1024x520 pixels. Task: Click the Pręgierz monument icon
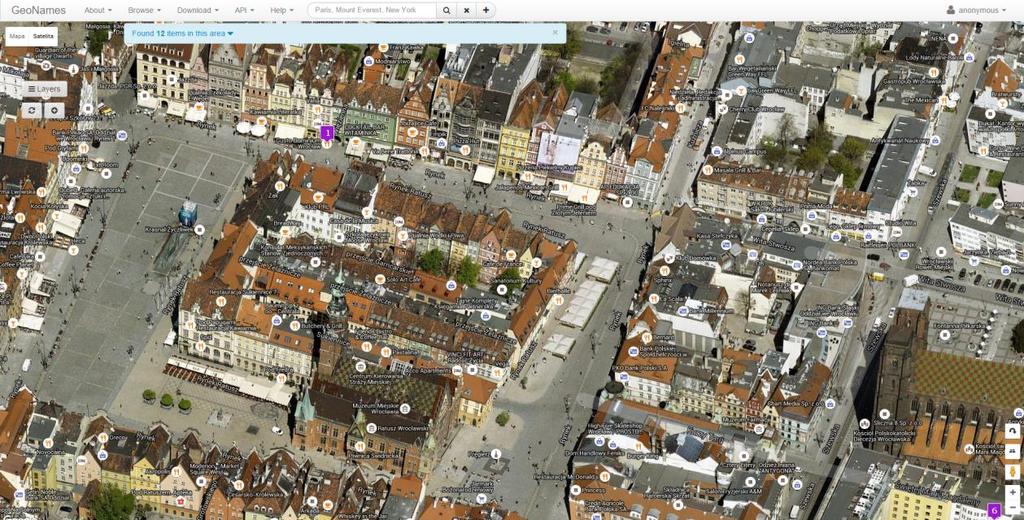496,453
